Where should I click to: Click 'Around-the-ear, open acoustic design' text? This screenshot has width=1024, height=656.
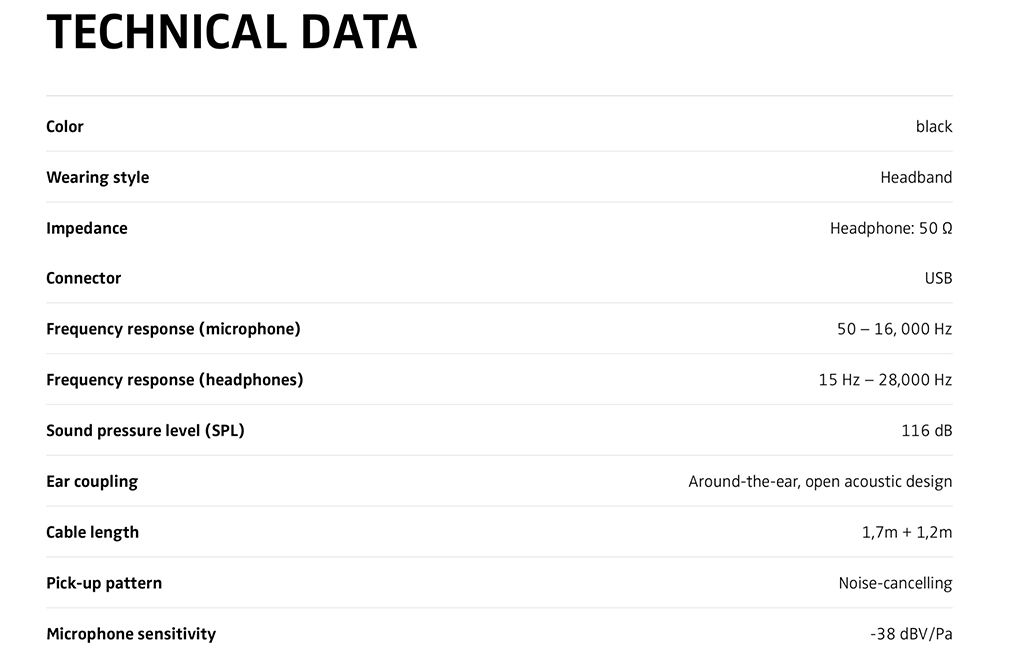(820, 482)
